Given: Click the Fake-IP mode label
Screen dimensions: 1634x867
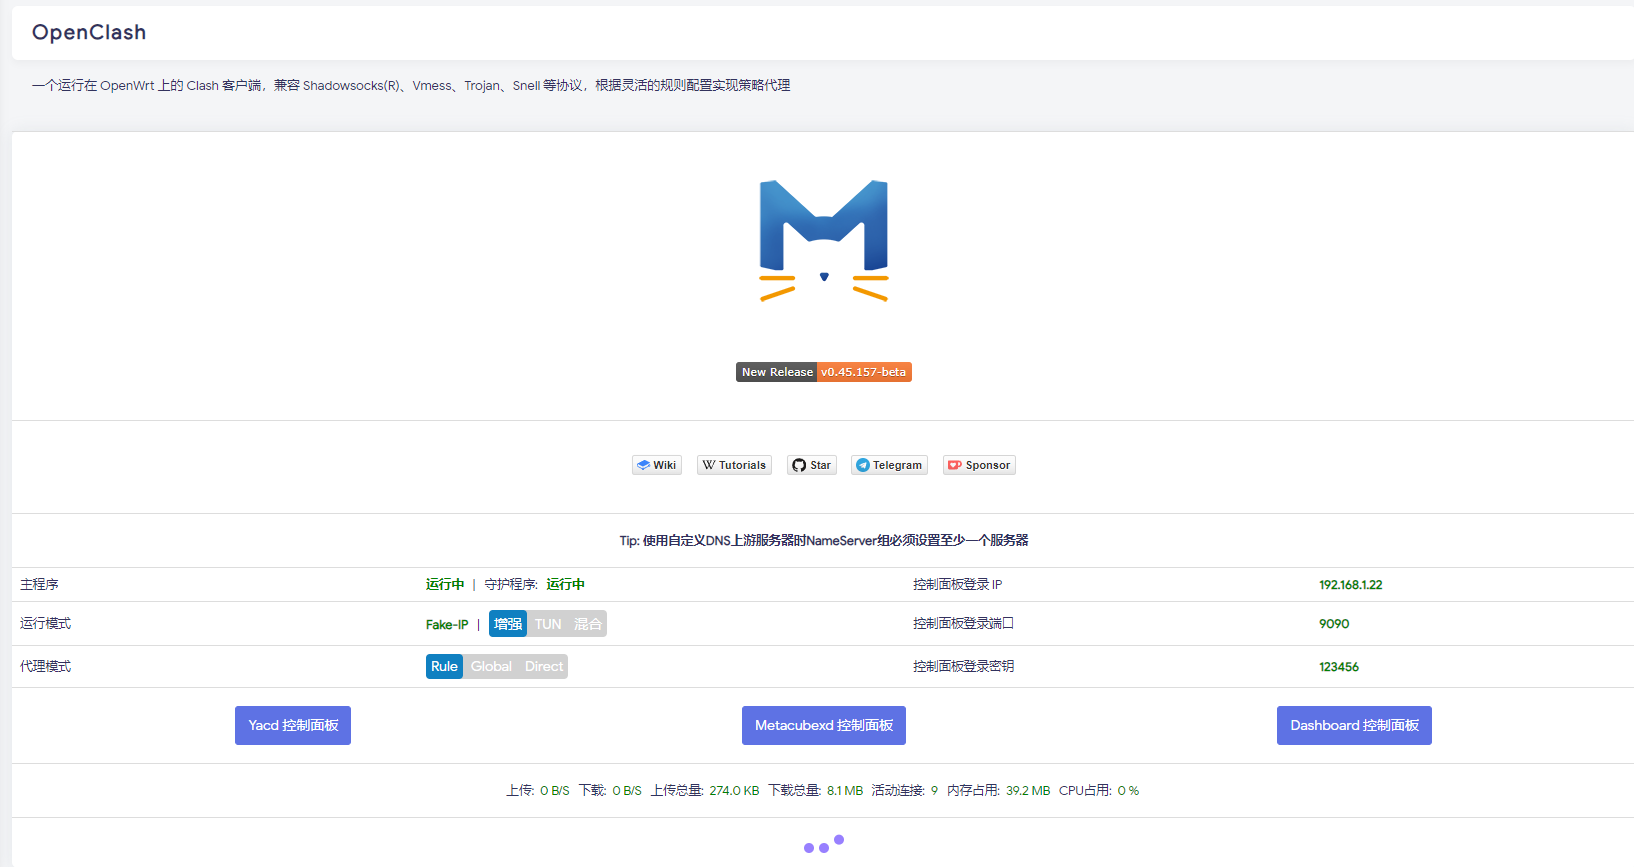Looking at the screenshot, I should click(x=447, y=624).
